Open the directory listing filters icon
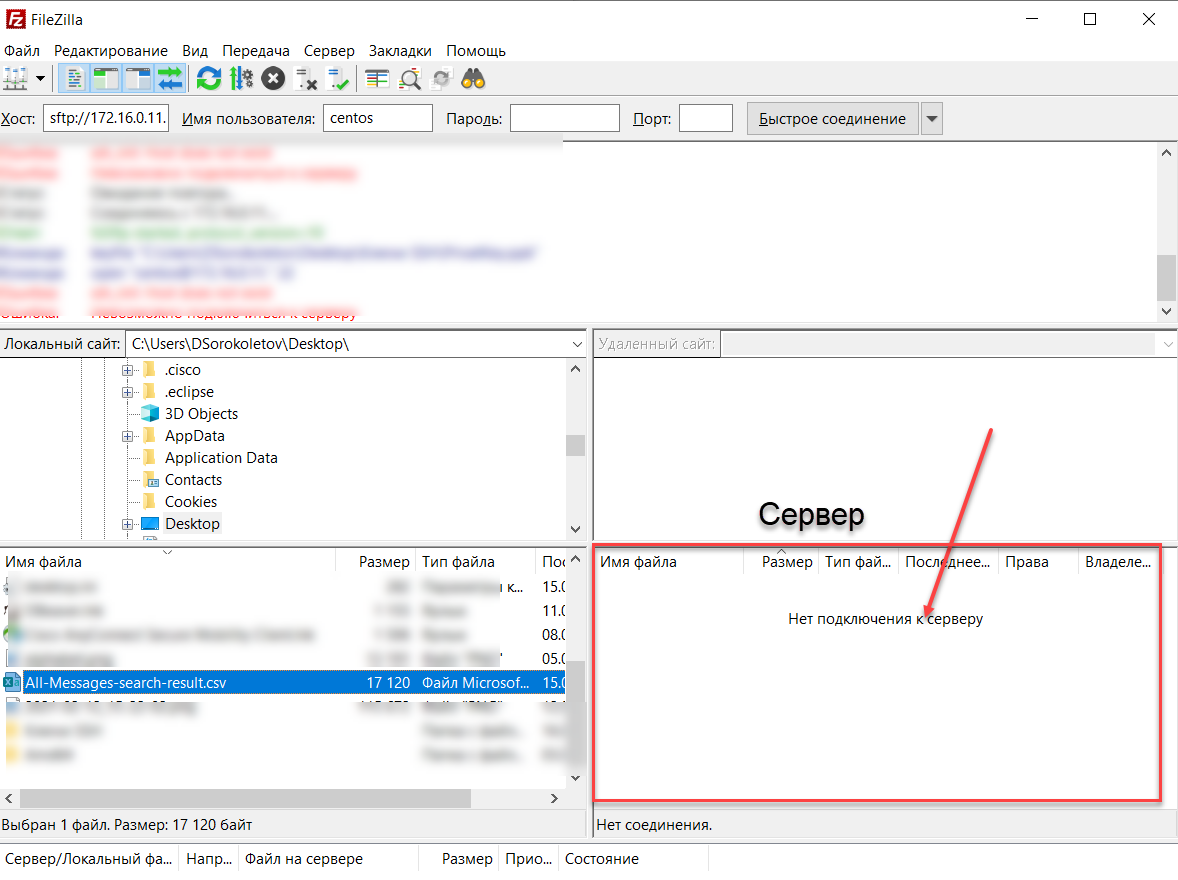The image size is (1178, 880). tap(377, 78)
